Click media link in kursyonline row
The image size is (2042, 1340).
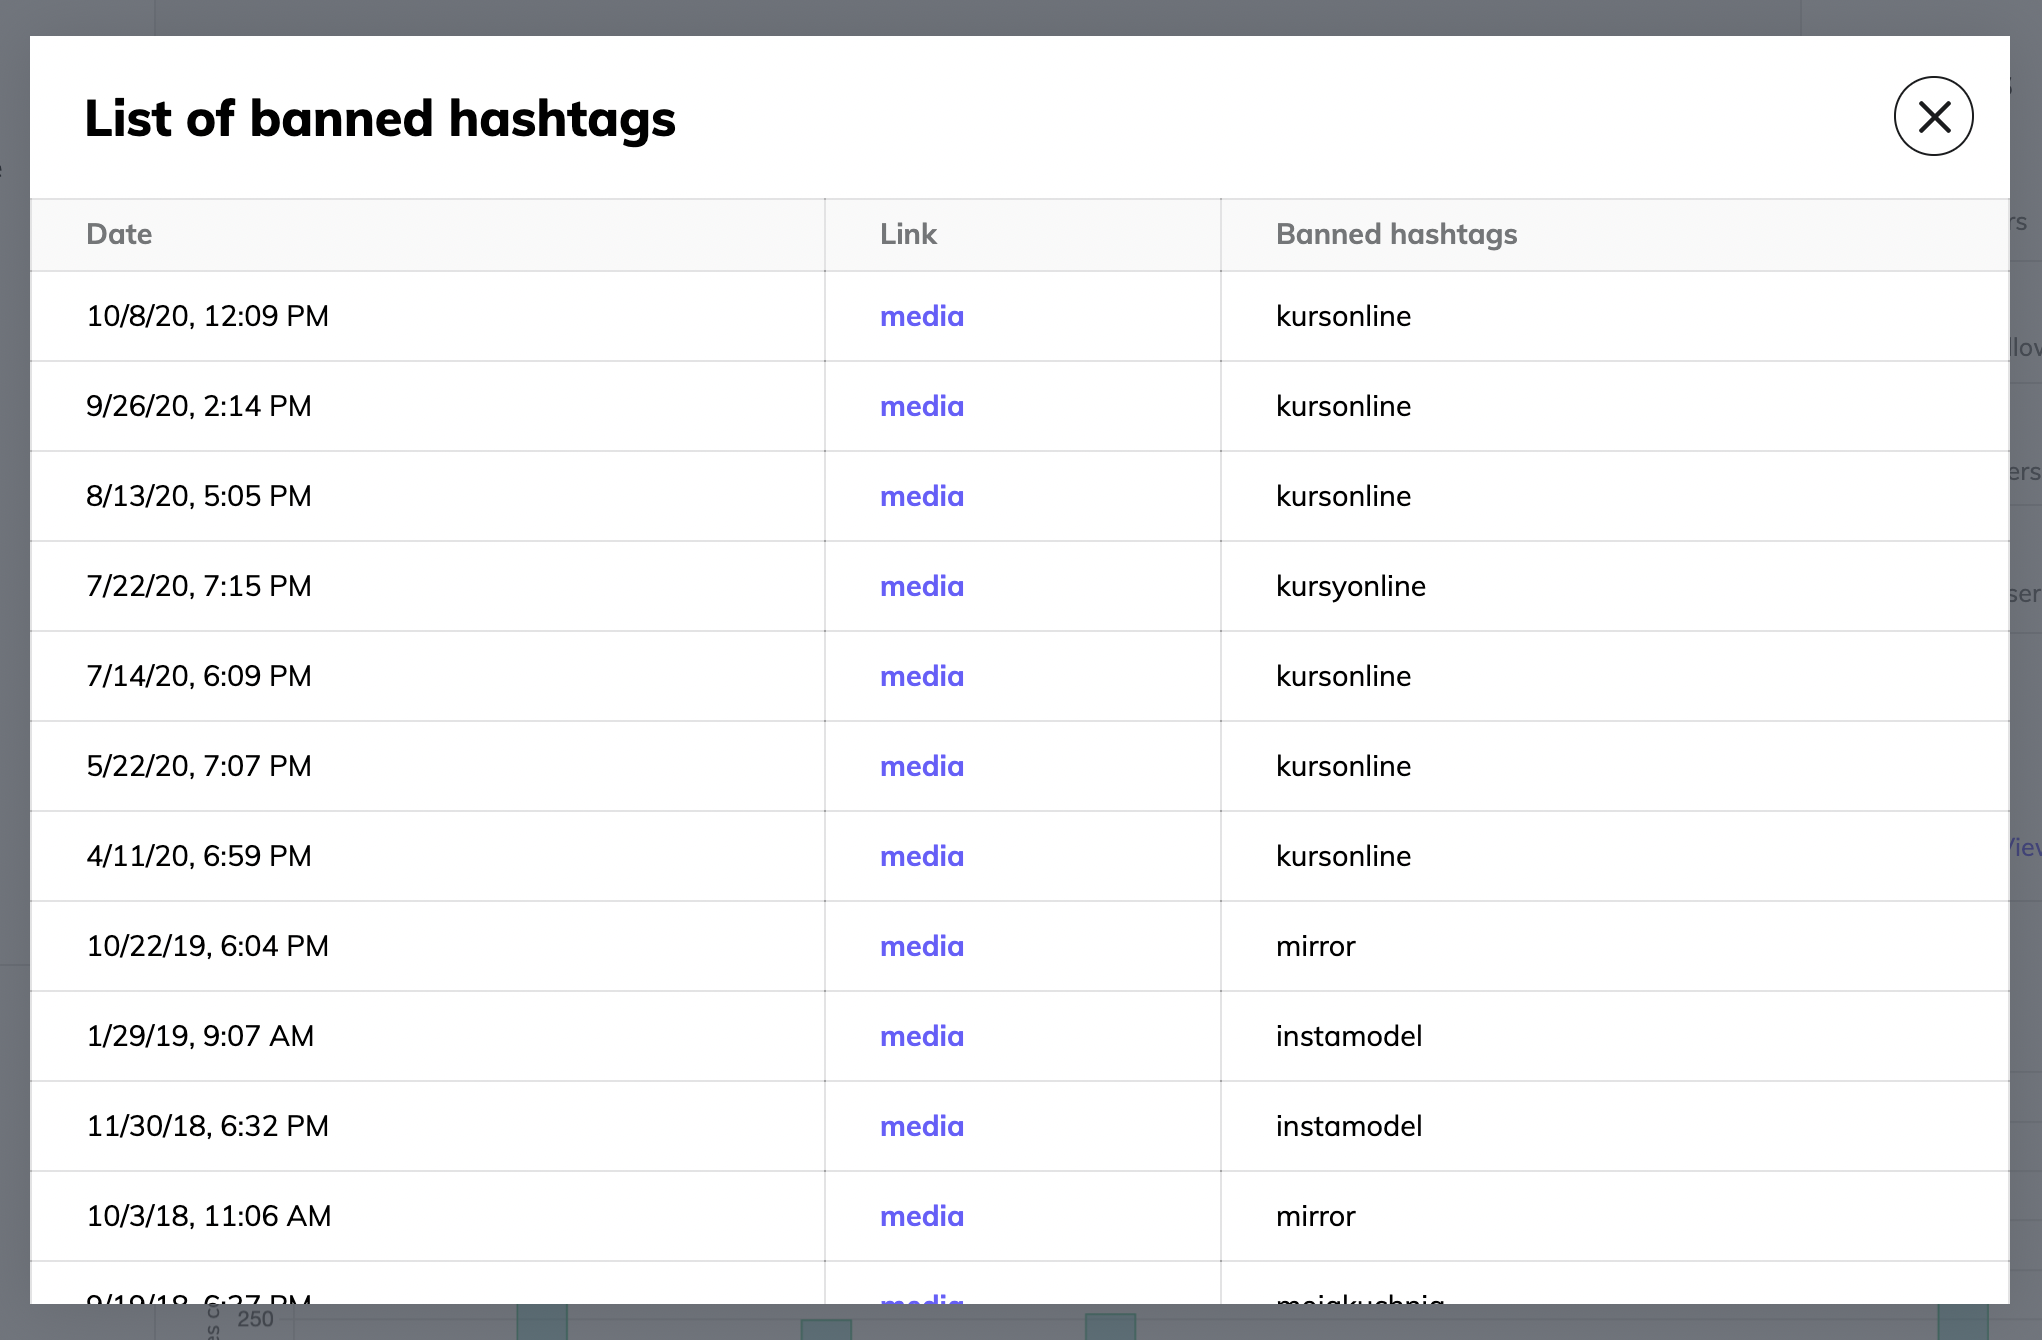921,586
